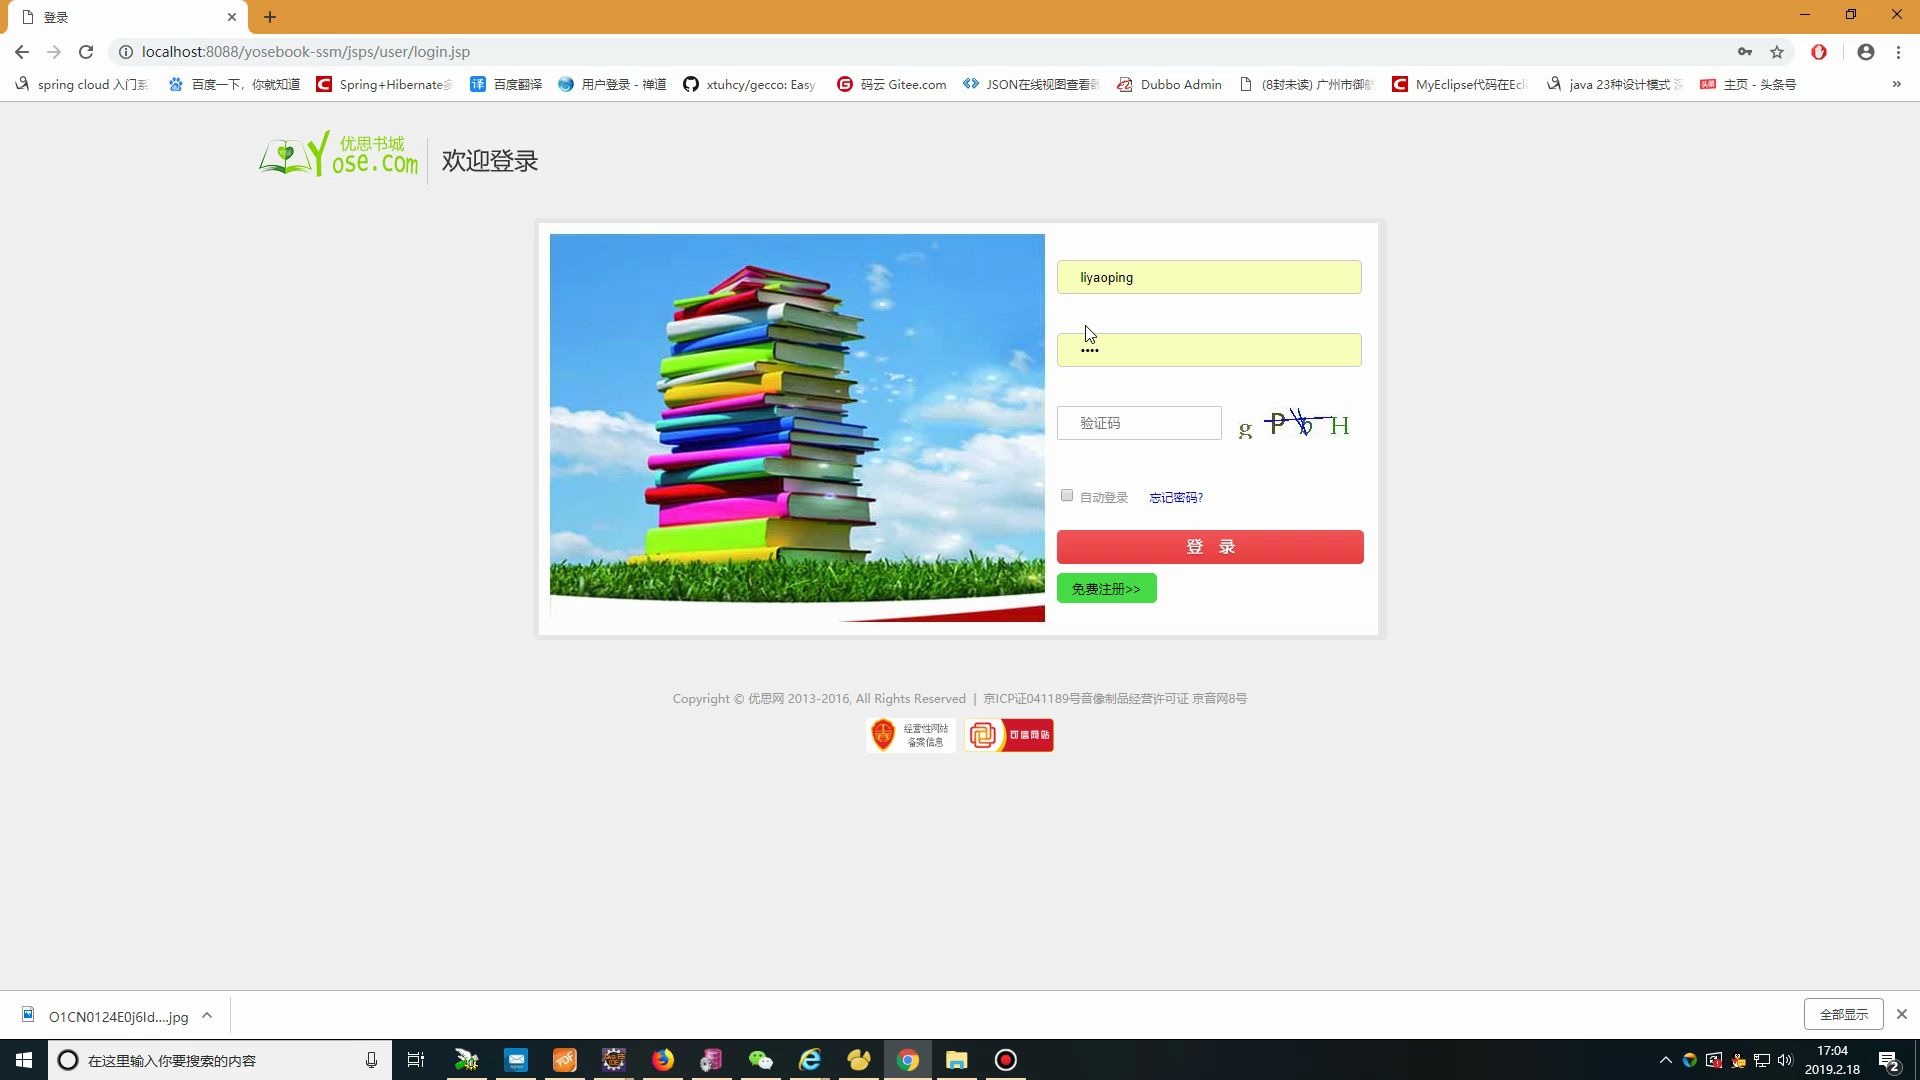Open the saved password key icon
This screenshot has width=1920, height=1080.
click(x=1745, y=52)
